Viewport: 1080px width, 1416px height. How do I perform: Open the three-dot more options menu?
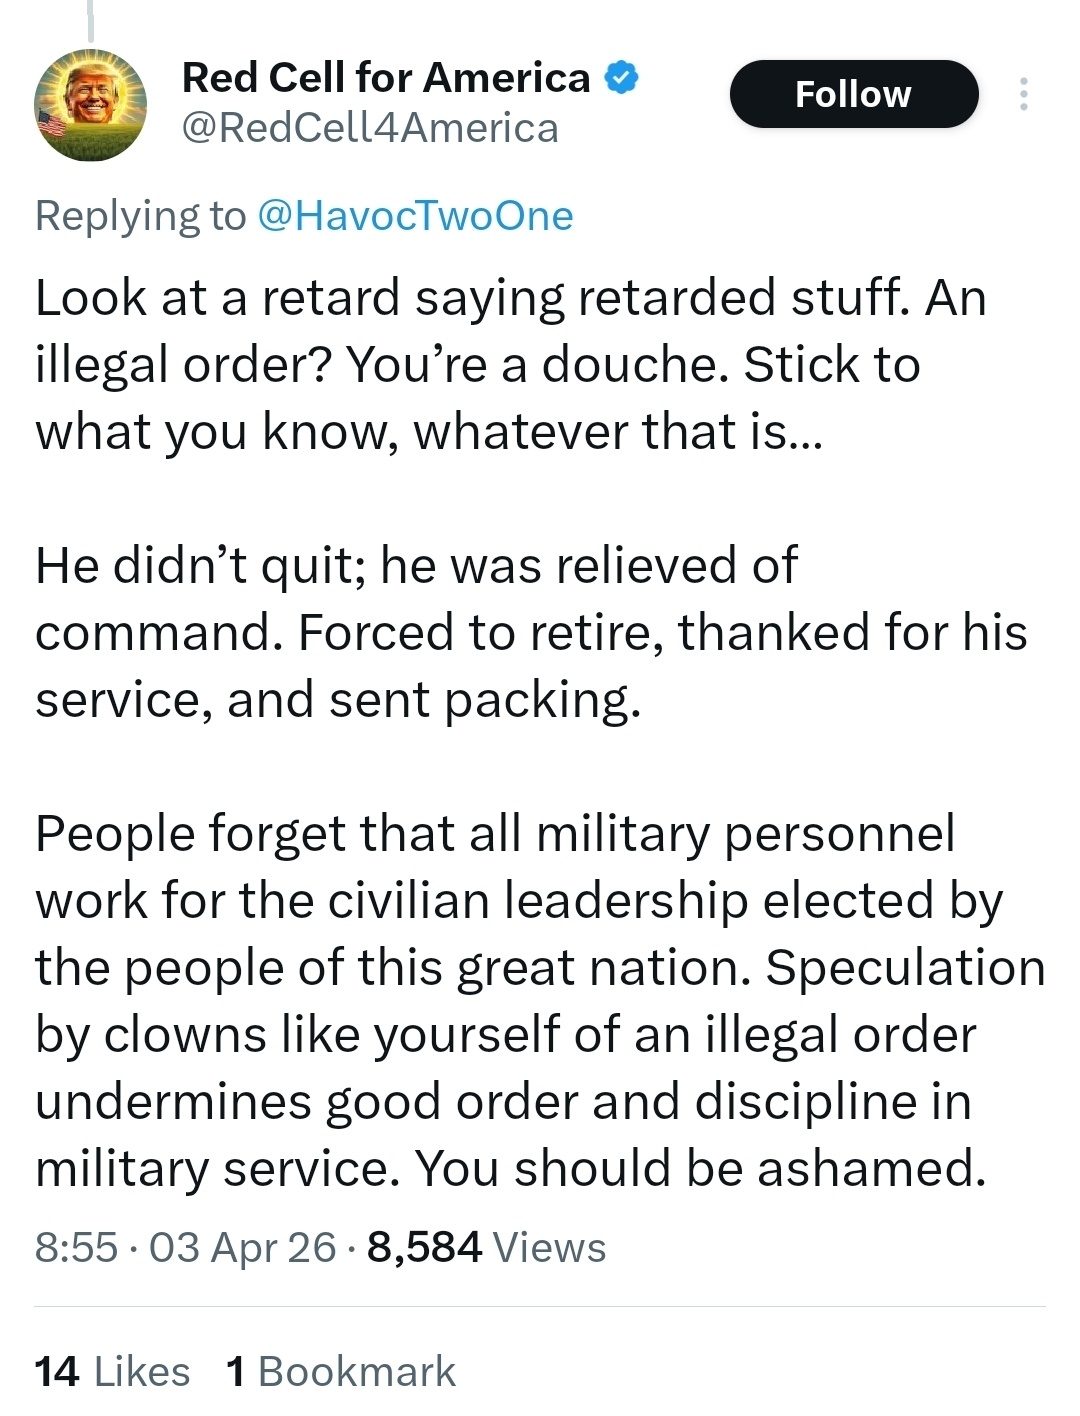pyautogui.click(x=1023, y=94)
